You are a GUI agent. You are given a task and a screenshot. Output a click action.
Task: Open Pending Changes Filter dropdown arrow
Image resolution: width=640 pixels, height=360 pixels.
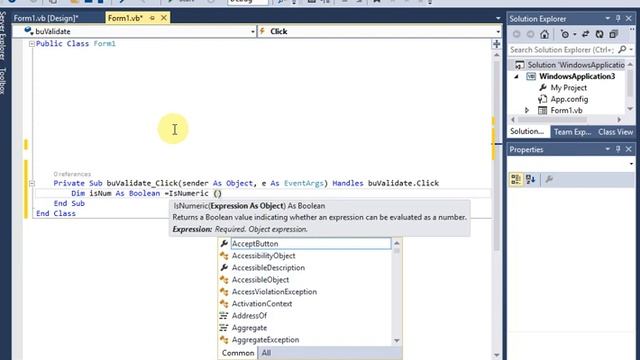[x=575, y=34]
